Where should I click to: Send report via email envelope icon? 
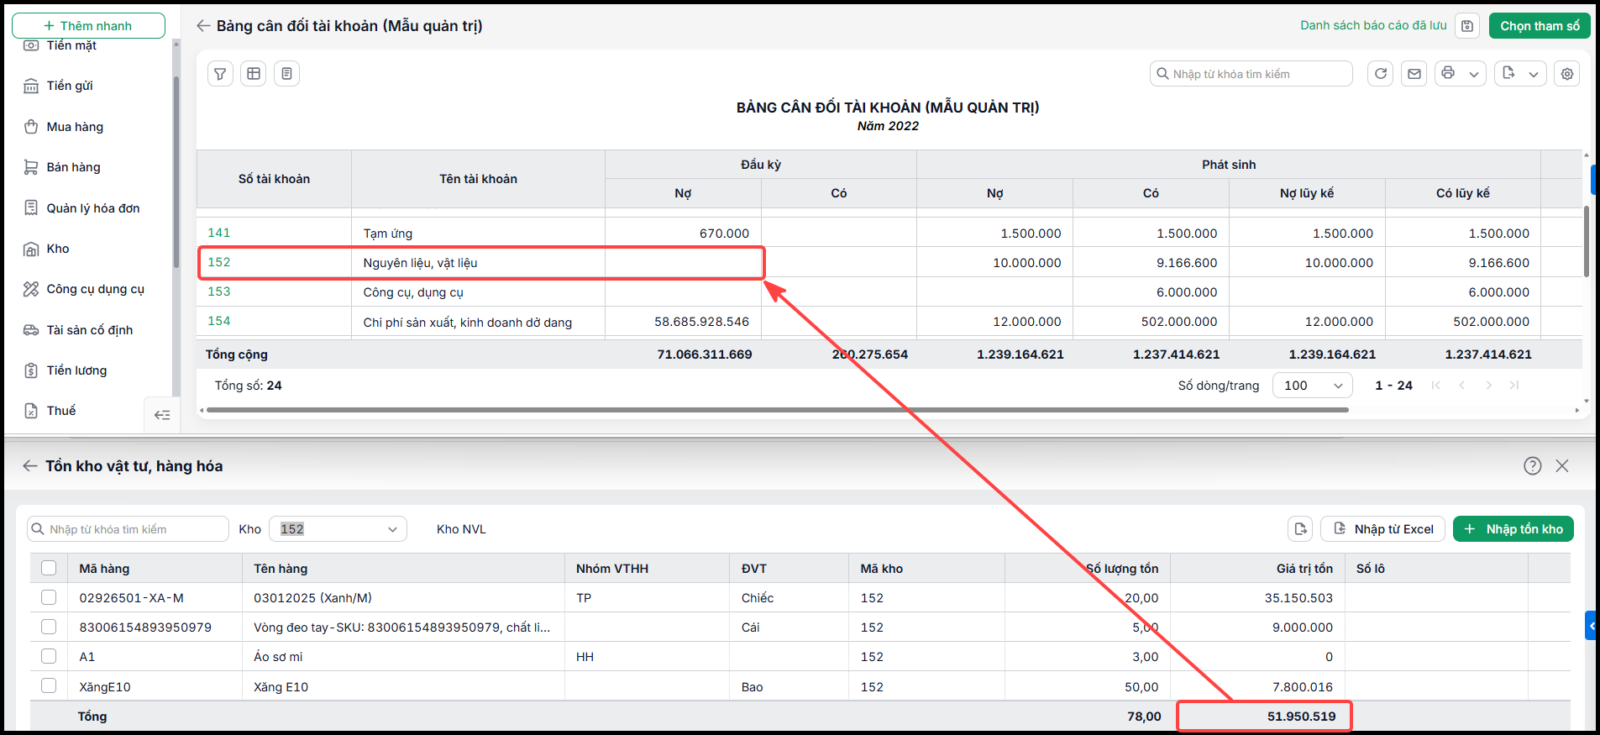1414,73
